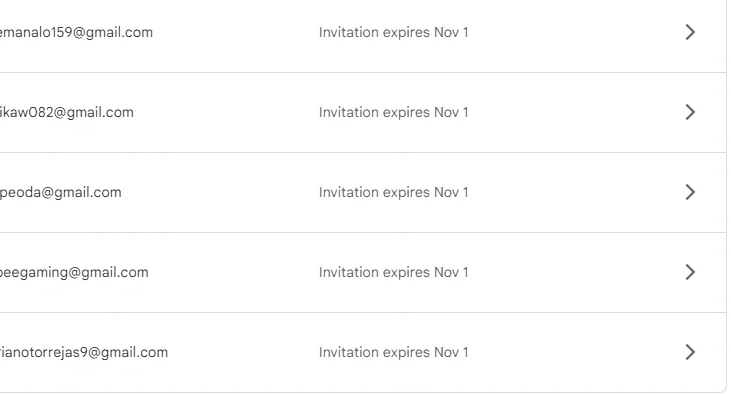Click empty space between rianotorrejas9 status and its chevron
Screen dimensions: 731x394
click(x=577, y=353)
